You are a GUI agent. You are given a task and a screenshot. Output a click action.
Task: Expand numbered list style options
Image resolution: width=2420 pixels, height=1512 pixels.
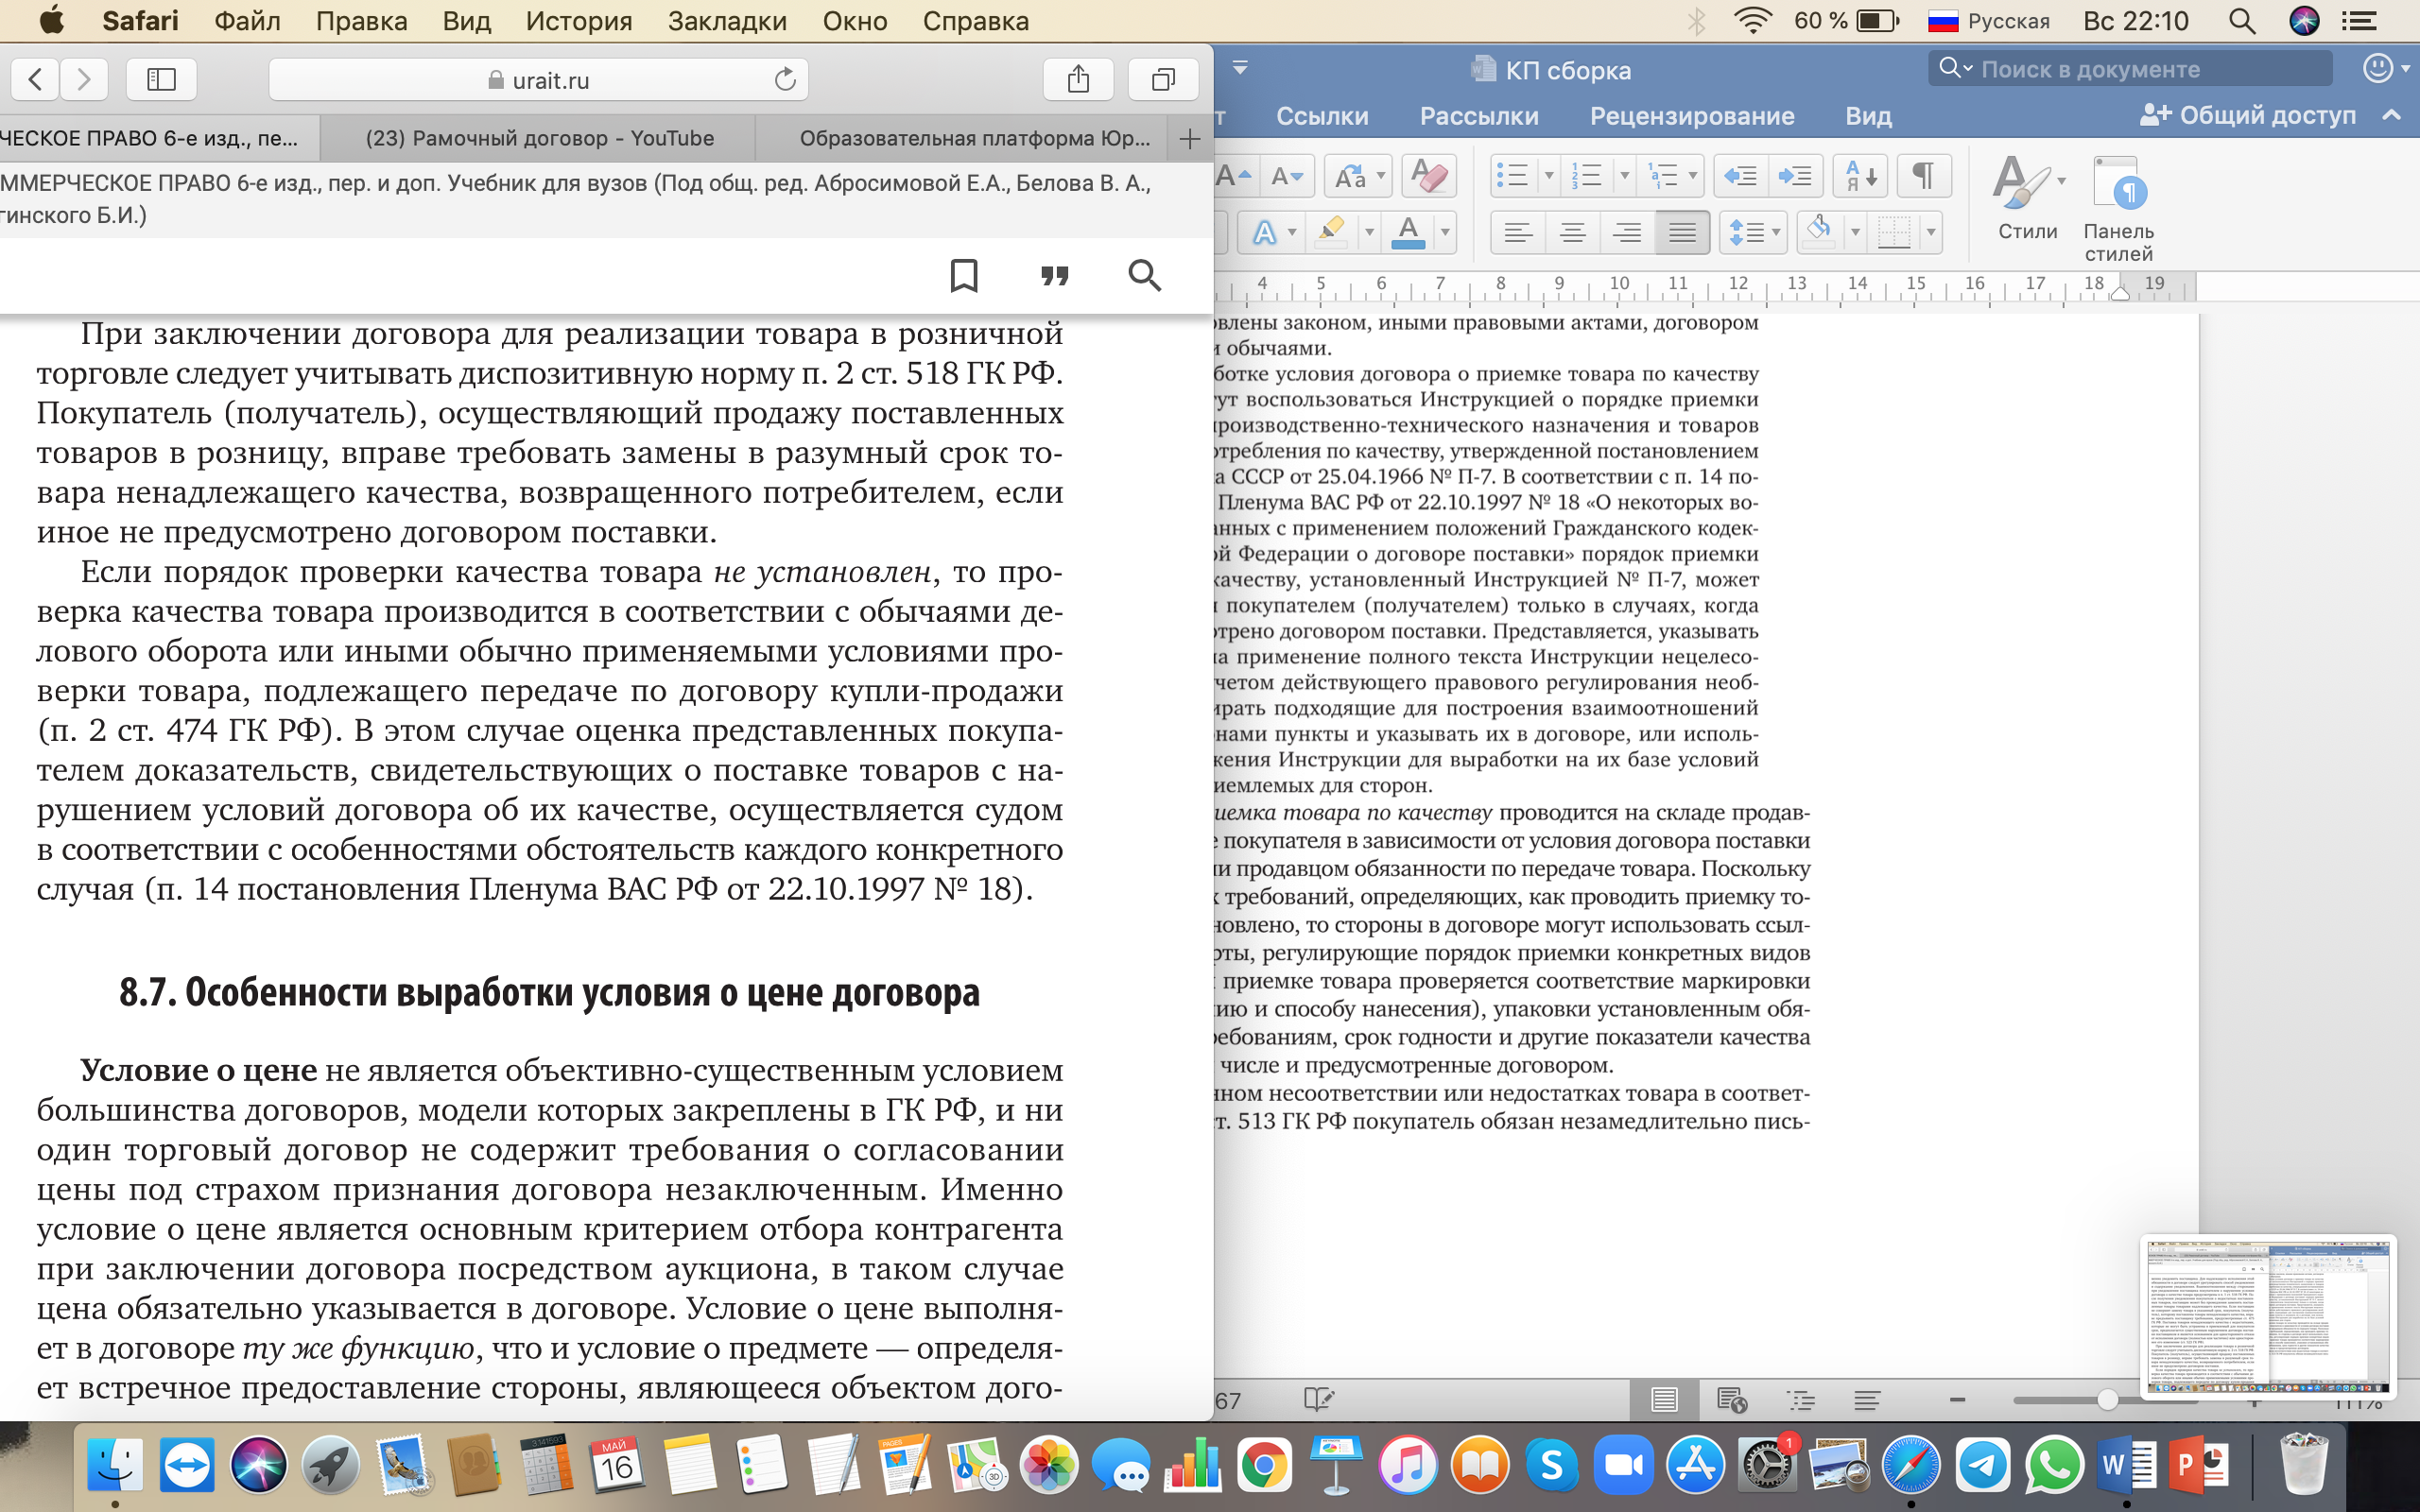pyautogui.click(x=1624, y=176)
